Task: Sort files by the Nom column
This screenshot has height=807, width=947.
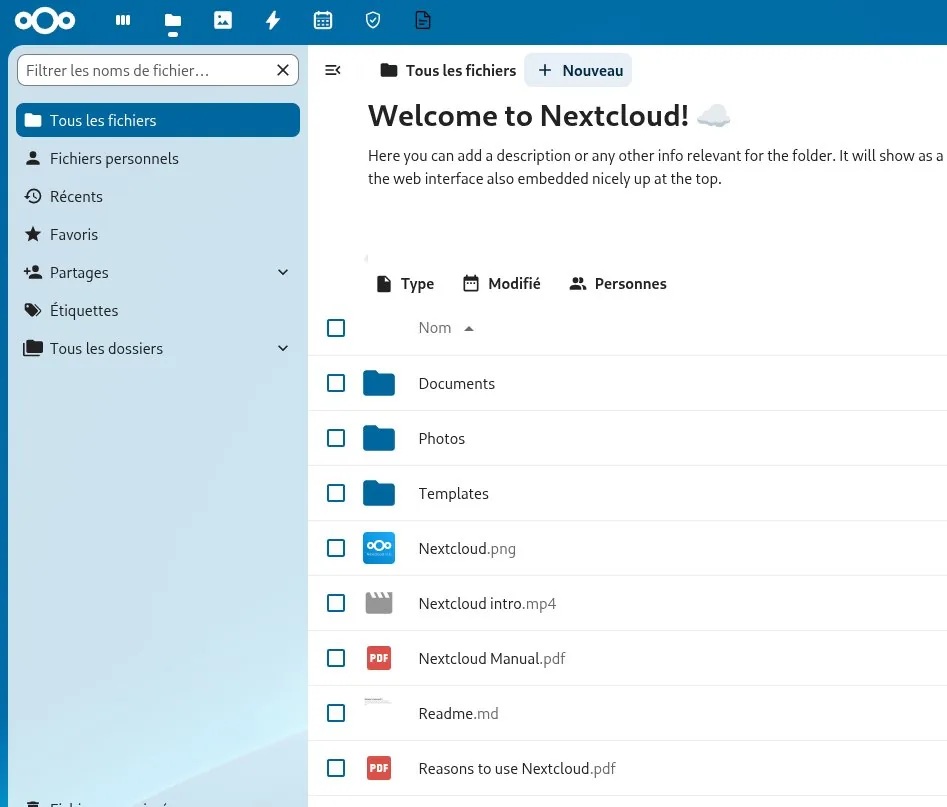Action: point(446,328)
